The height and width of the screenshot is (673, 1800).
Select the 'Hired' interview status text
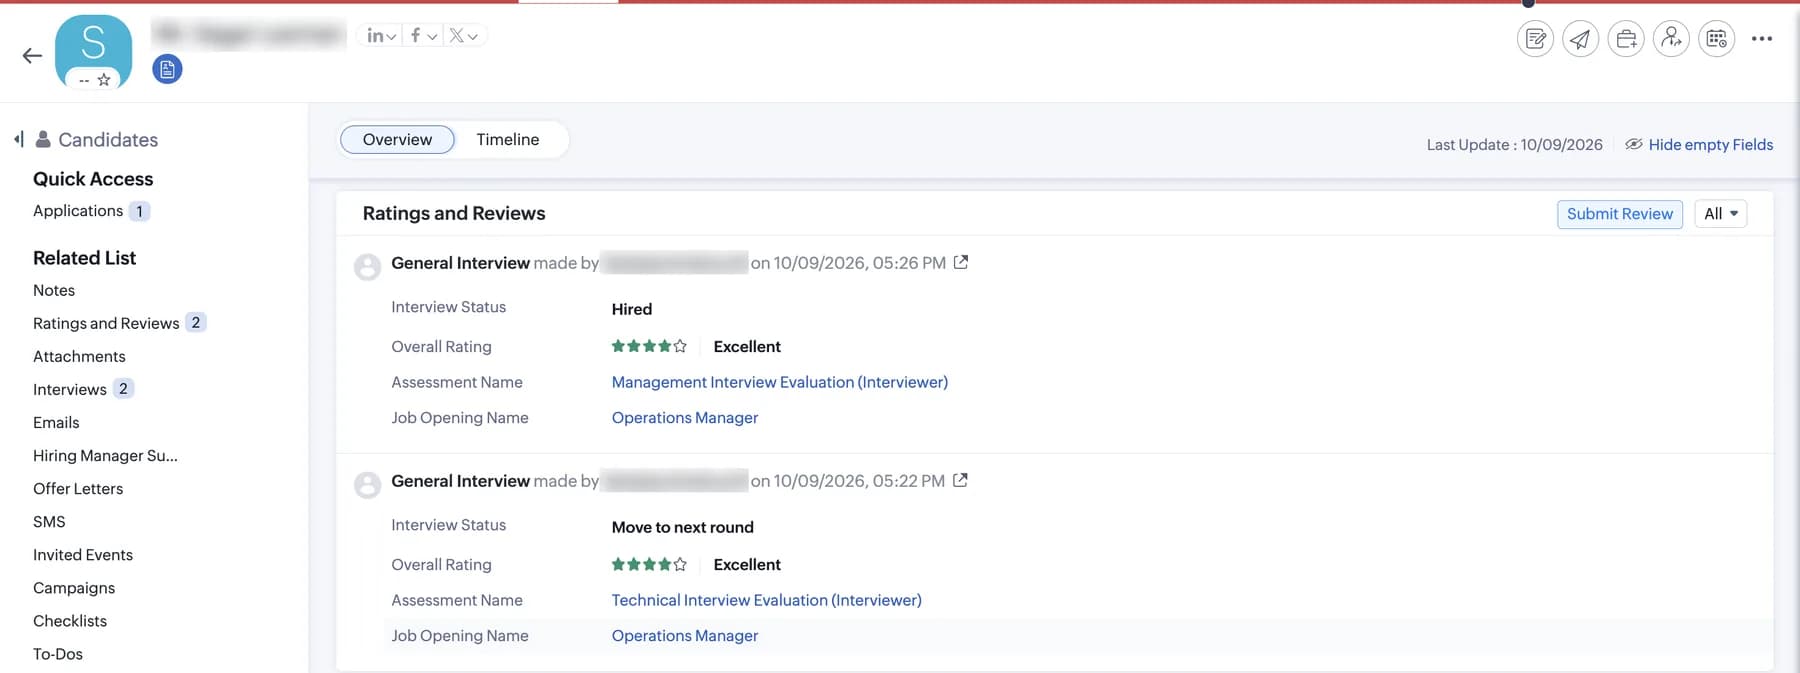coord(632,310)
